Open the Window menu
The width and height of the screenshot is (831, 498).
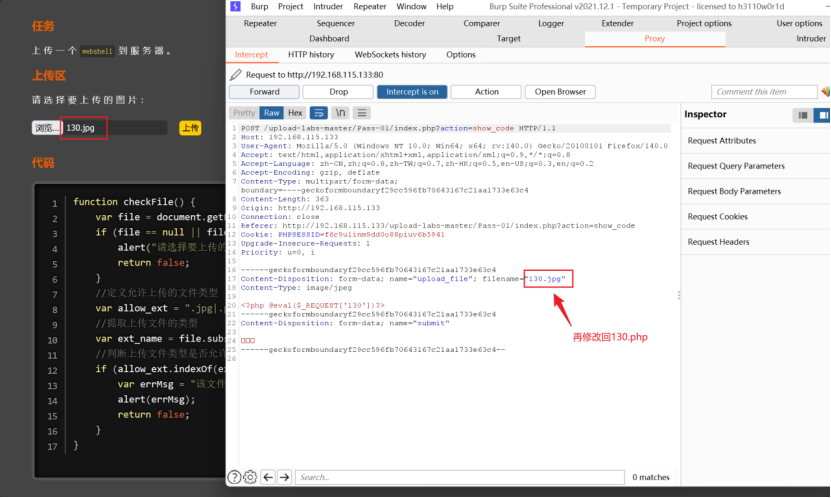pyautogui.click(x=411, y=6)
